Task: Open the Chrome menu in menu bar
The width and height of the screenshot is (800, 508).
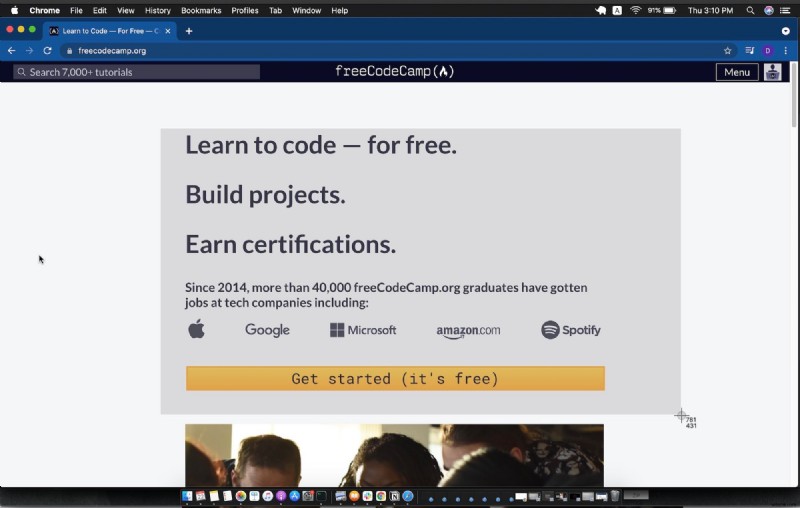Action: 44,10
